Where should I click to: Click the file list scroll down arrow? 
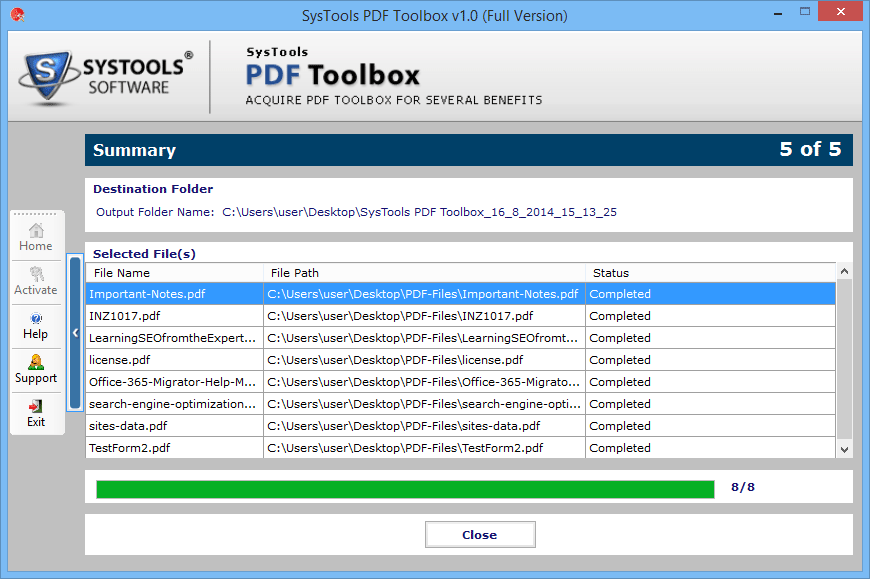tap(844, 450)
